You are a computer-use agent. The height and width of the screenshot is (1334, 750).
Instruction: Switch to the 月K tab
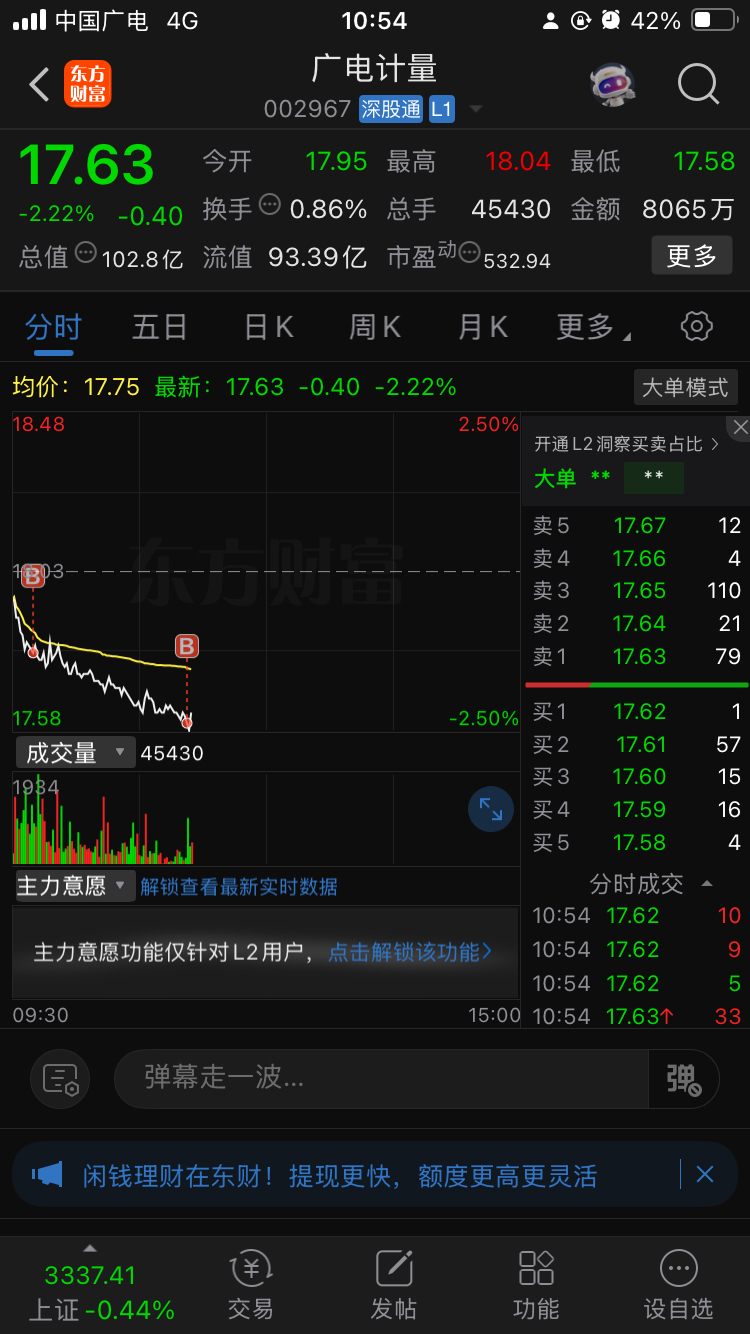483,327
